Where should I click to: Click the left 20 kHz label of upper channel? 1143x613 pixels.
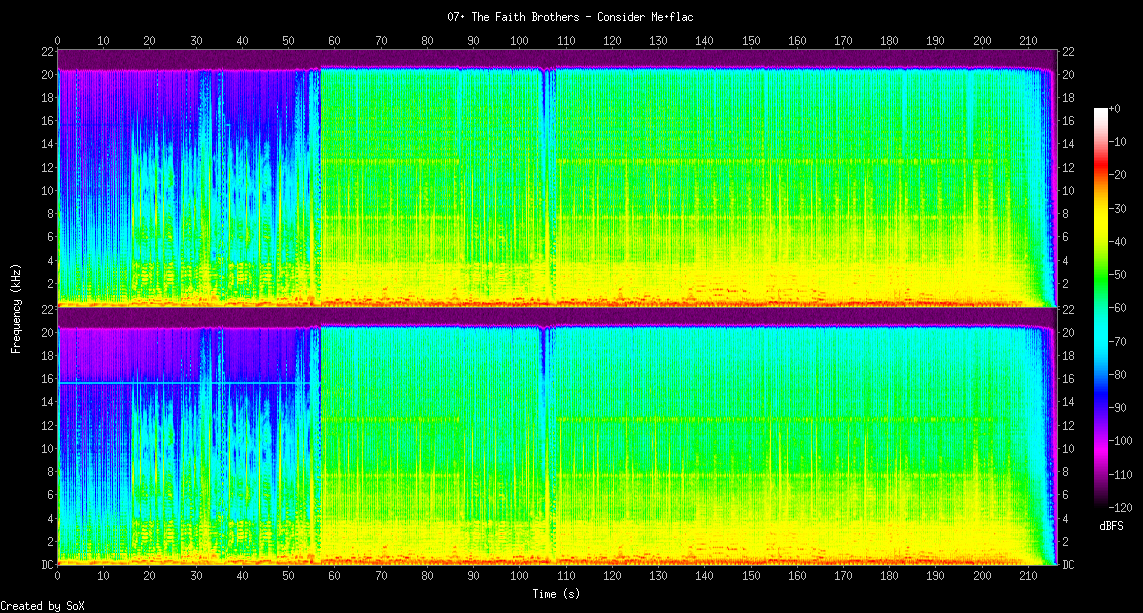(47, 75)
